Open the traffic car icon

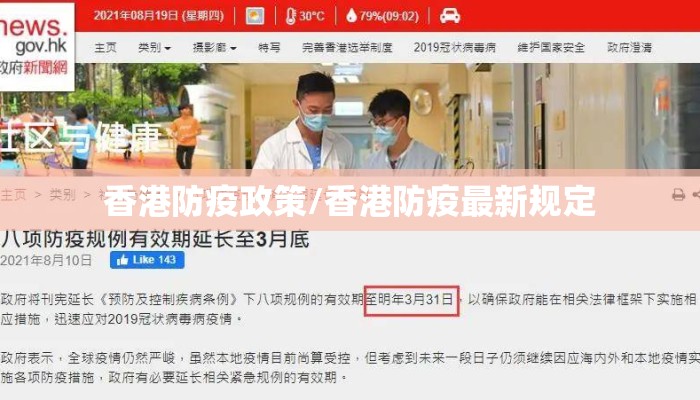click(450, 16)
